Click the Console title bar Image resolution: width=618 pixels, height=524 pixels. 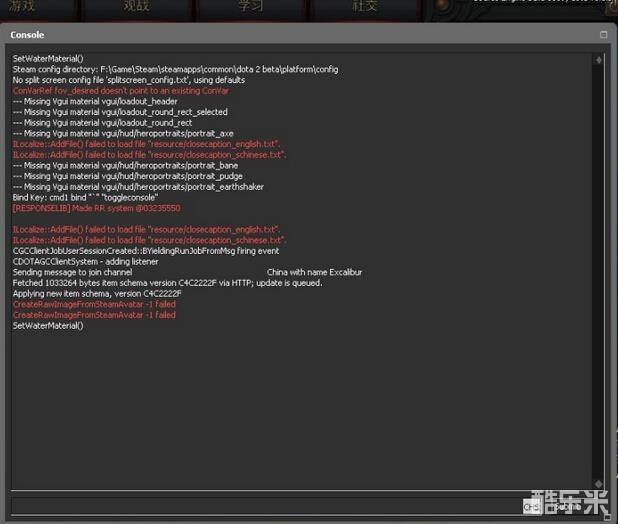pos(300,34)
